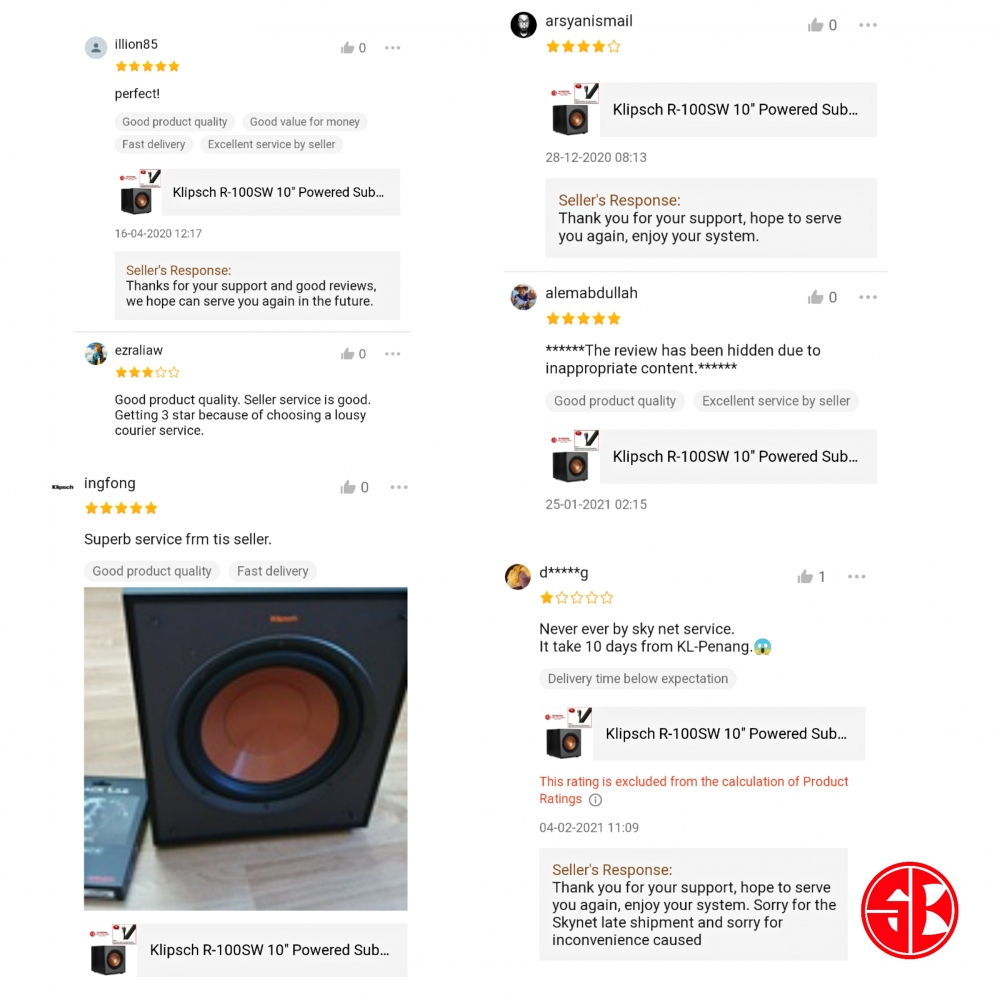The width and height of the screenshot is (1000, 1000).
Task: Like ingfong's review with thumbs-up icon
Action: [x=348, y=487]
